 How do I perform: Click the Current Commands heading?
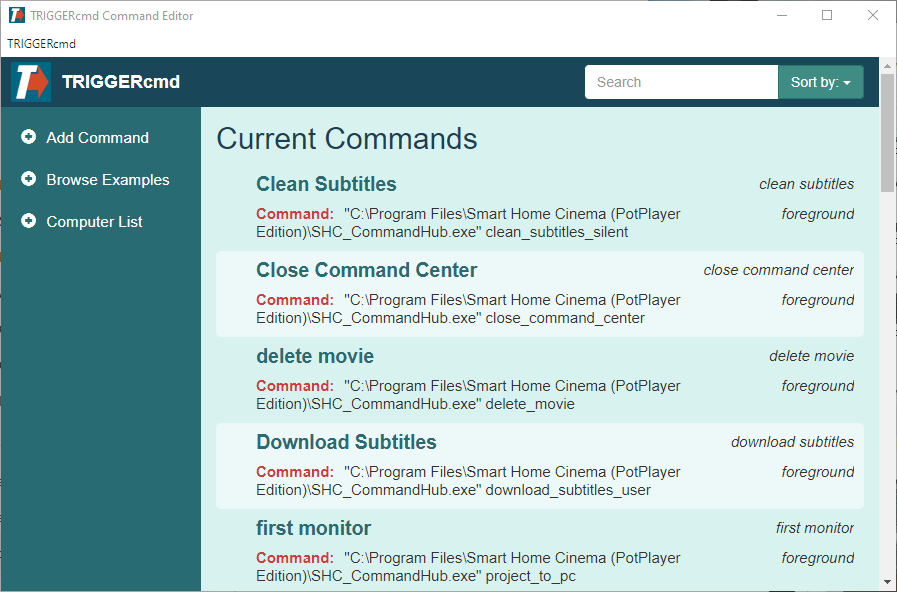coord(347,138)
